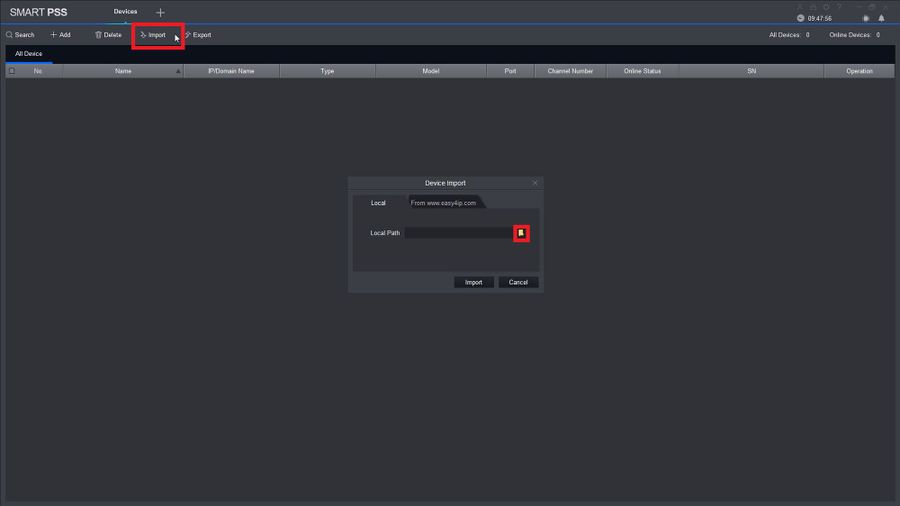Click the icon left of the bell
The height and width of the screenshot is (506, 900).
(x=866, y=18)
